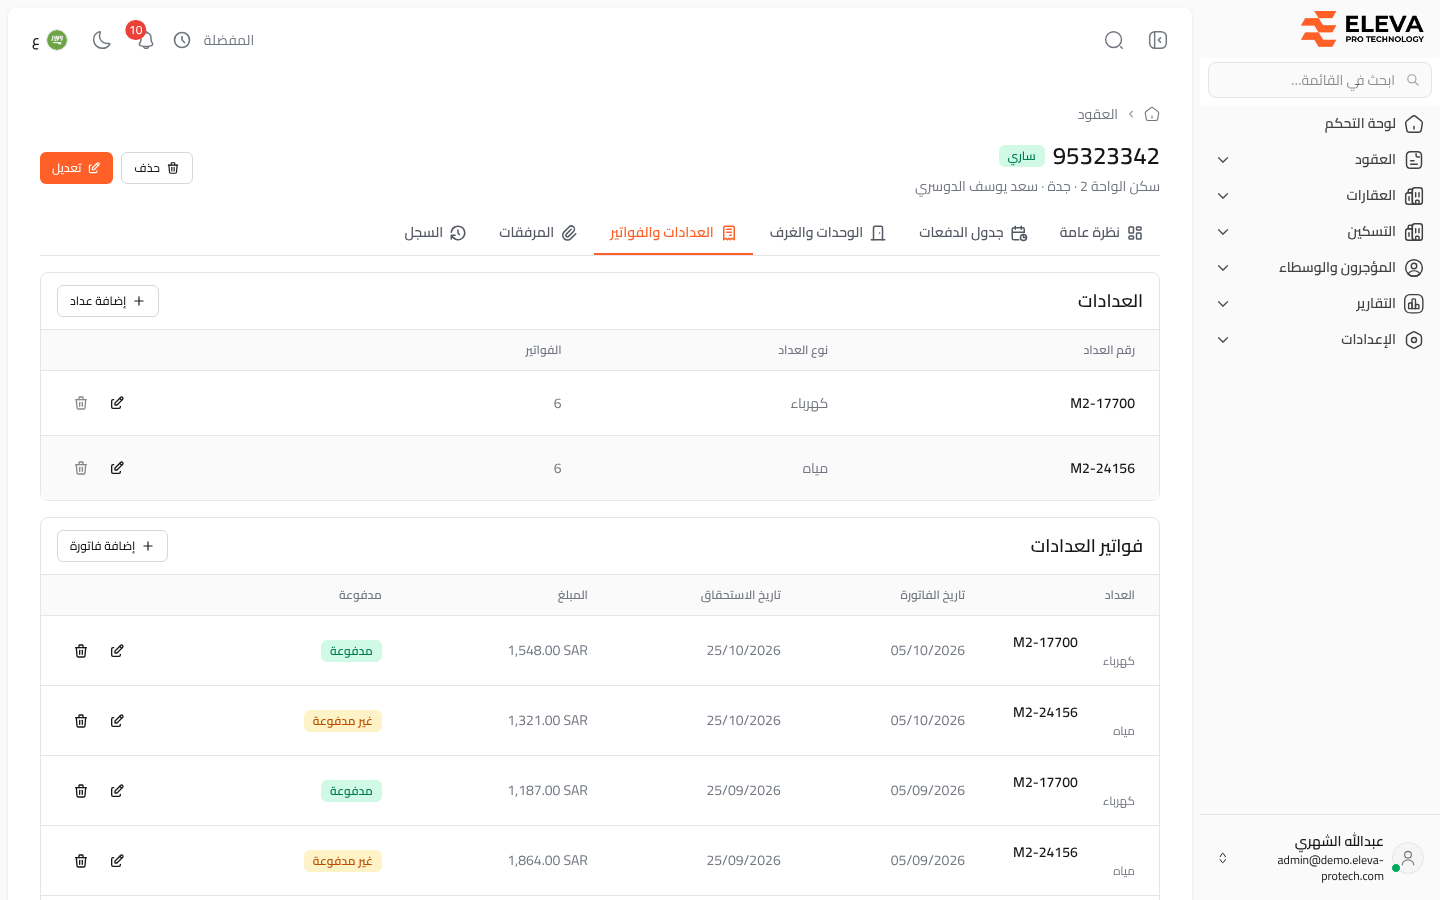Expand the التسكين sidebar menu chevron

(x=1223, y=232)
